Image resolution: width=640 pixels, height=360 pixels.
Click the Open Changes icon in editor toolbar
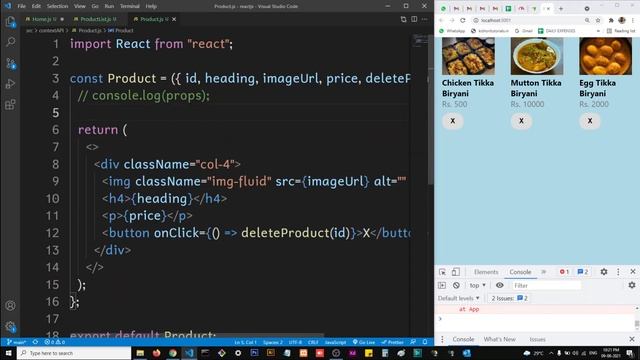tap(403, 19)
